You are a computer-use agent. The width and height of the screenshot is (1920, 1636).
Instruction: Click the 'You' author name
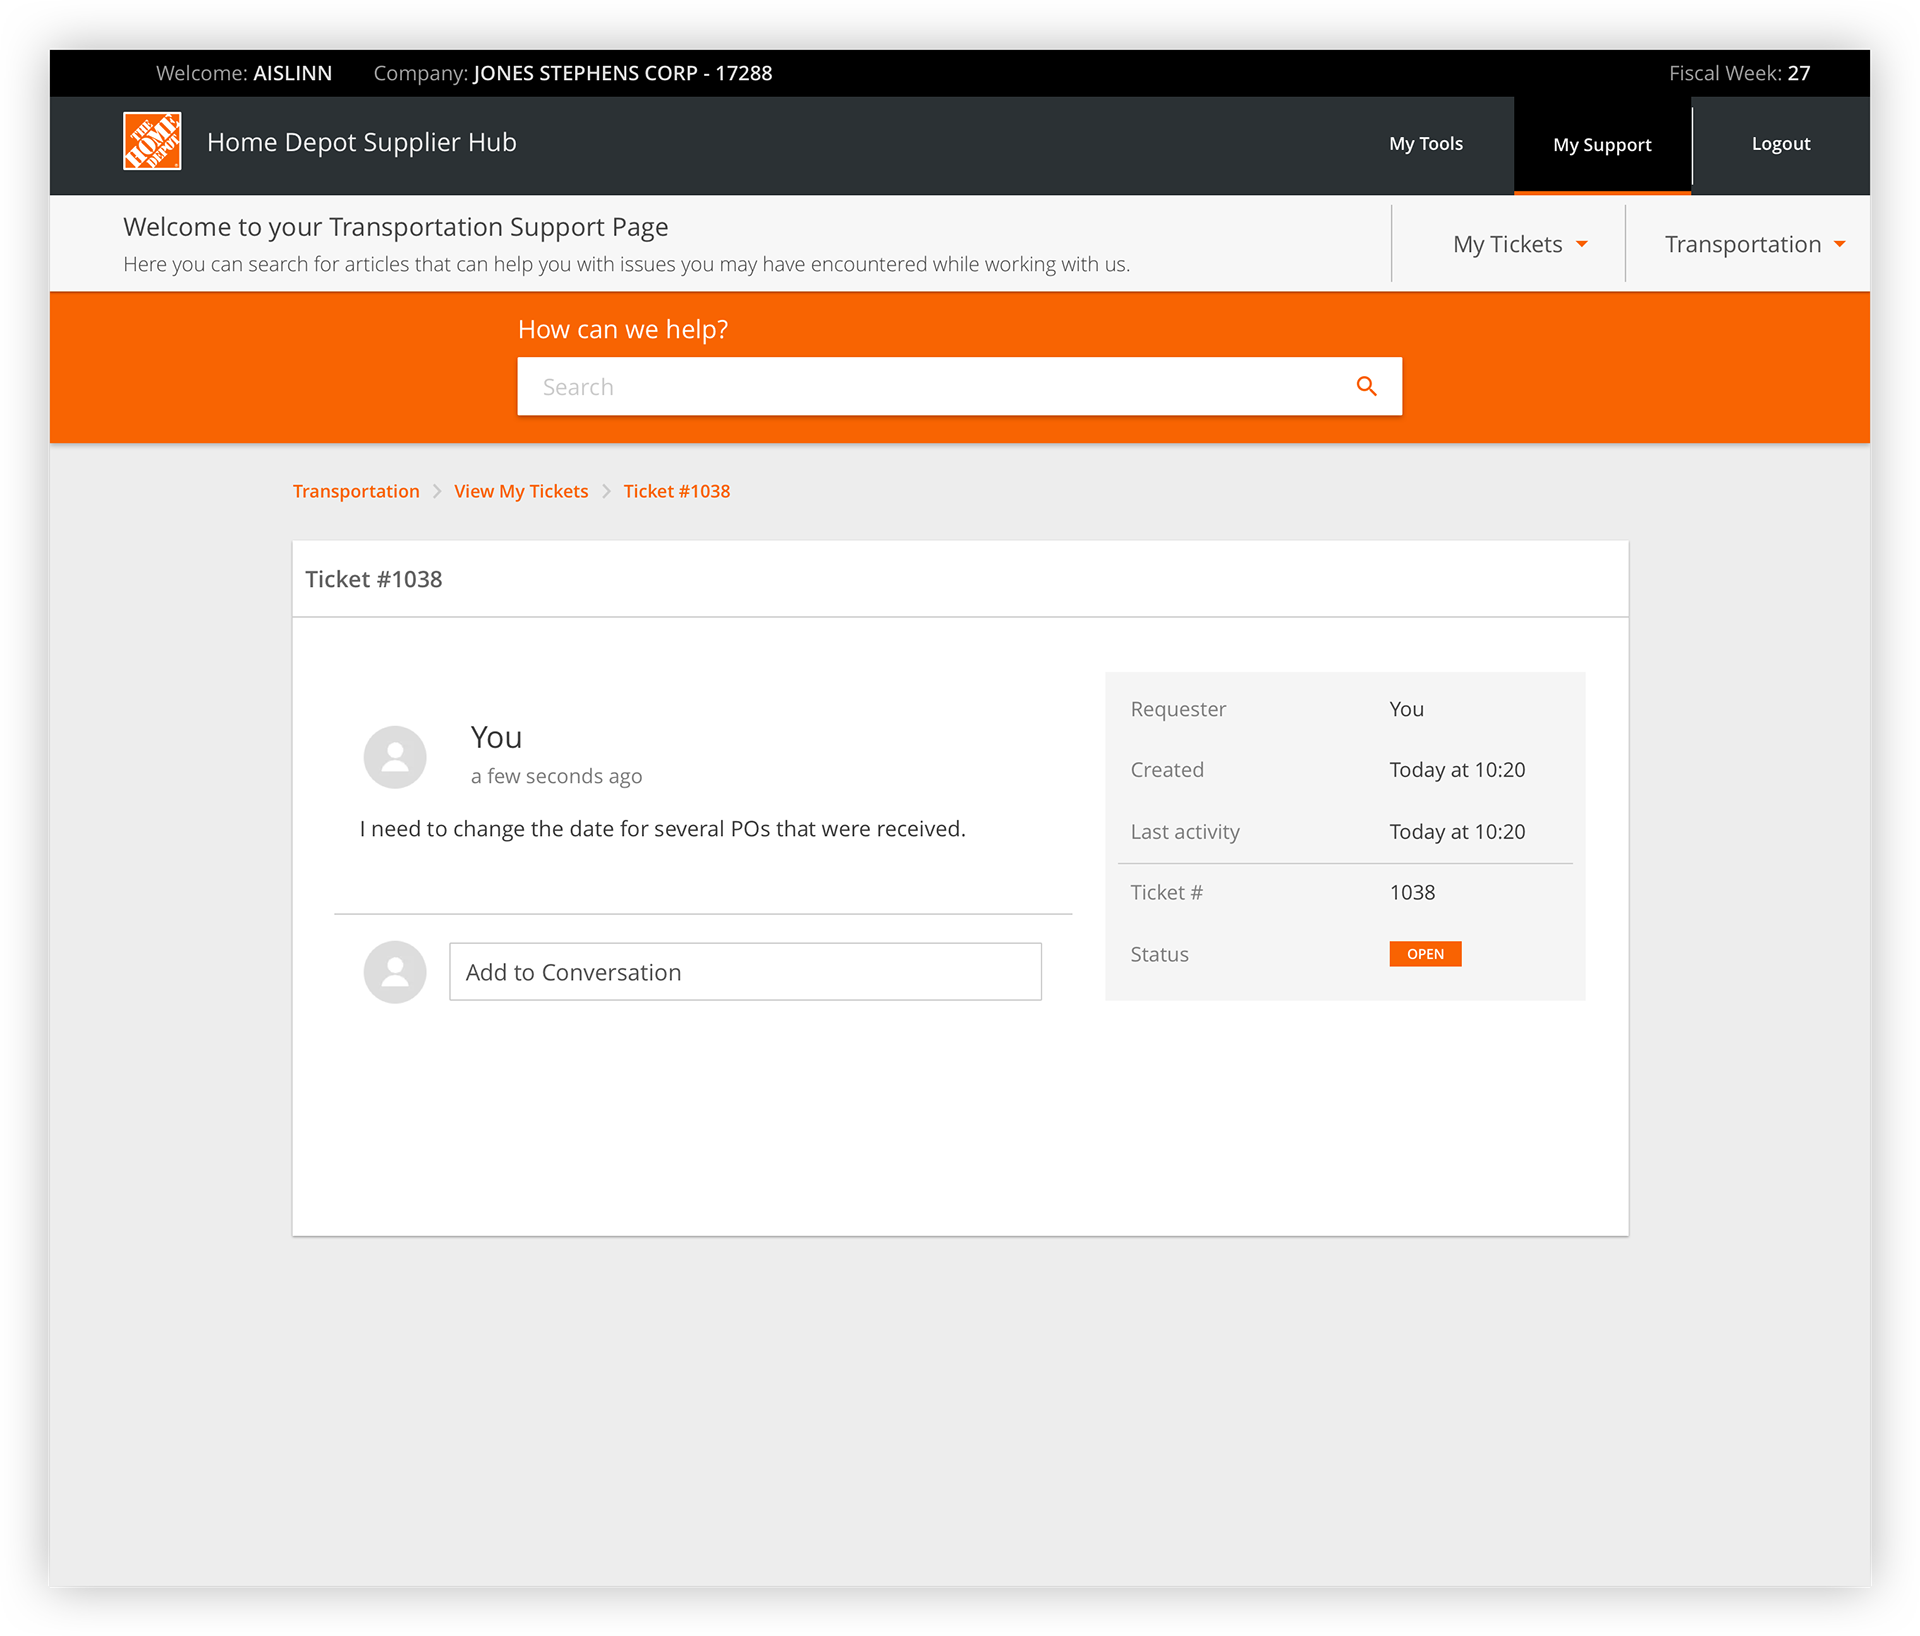[x=496, y=737]
